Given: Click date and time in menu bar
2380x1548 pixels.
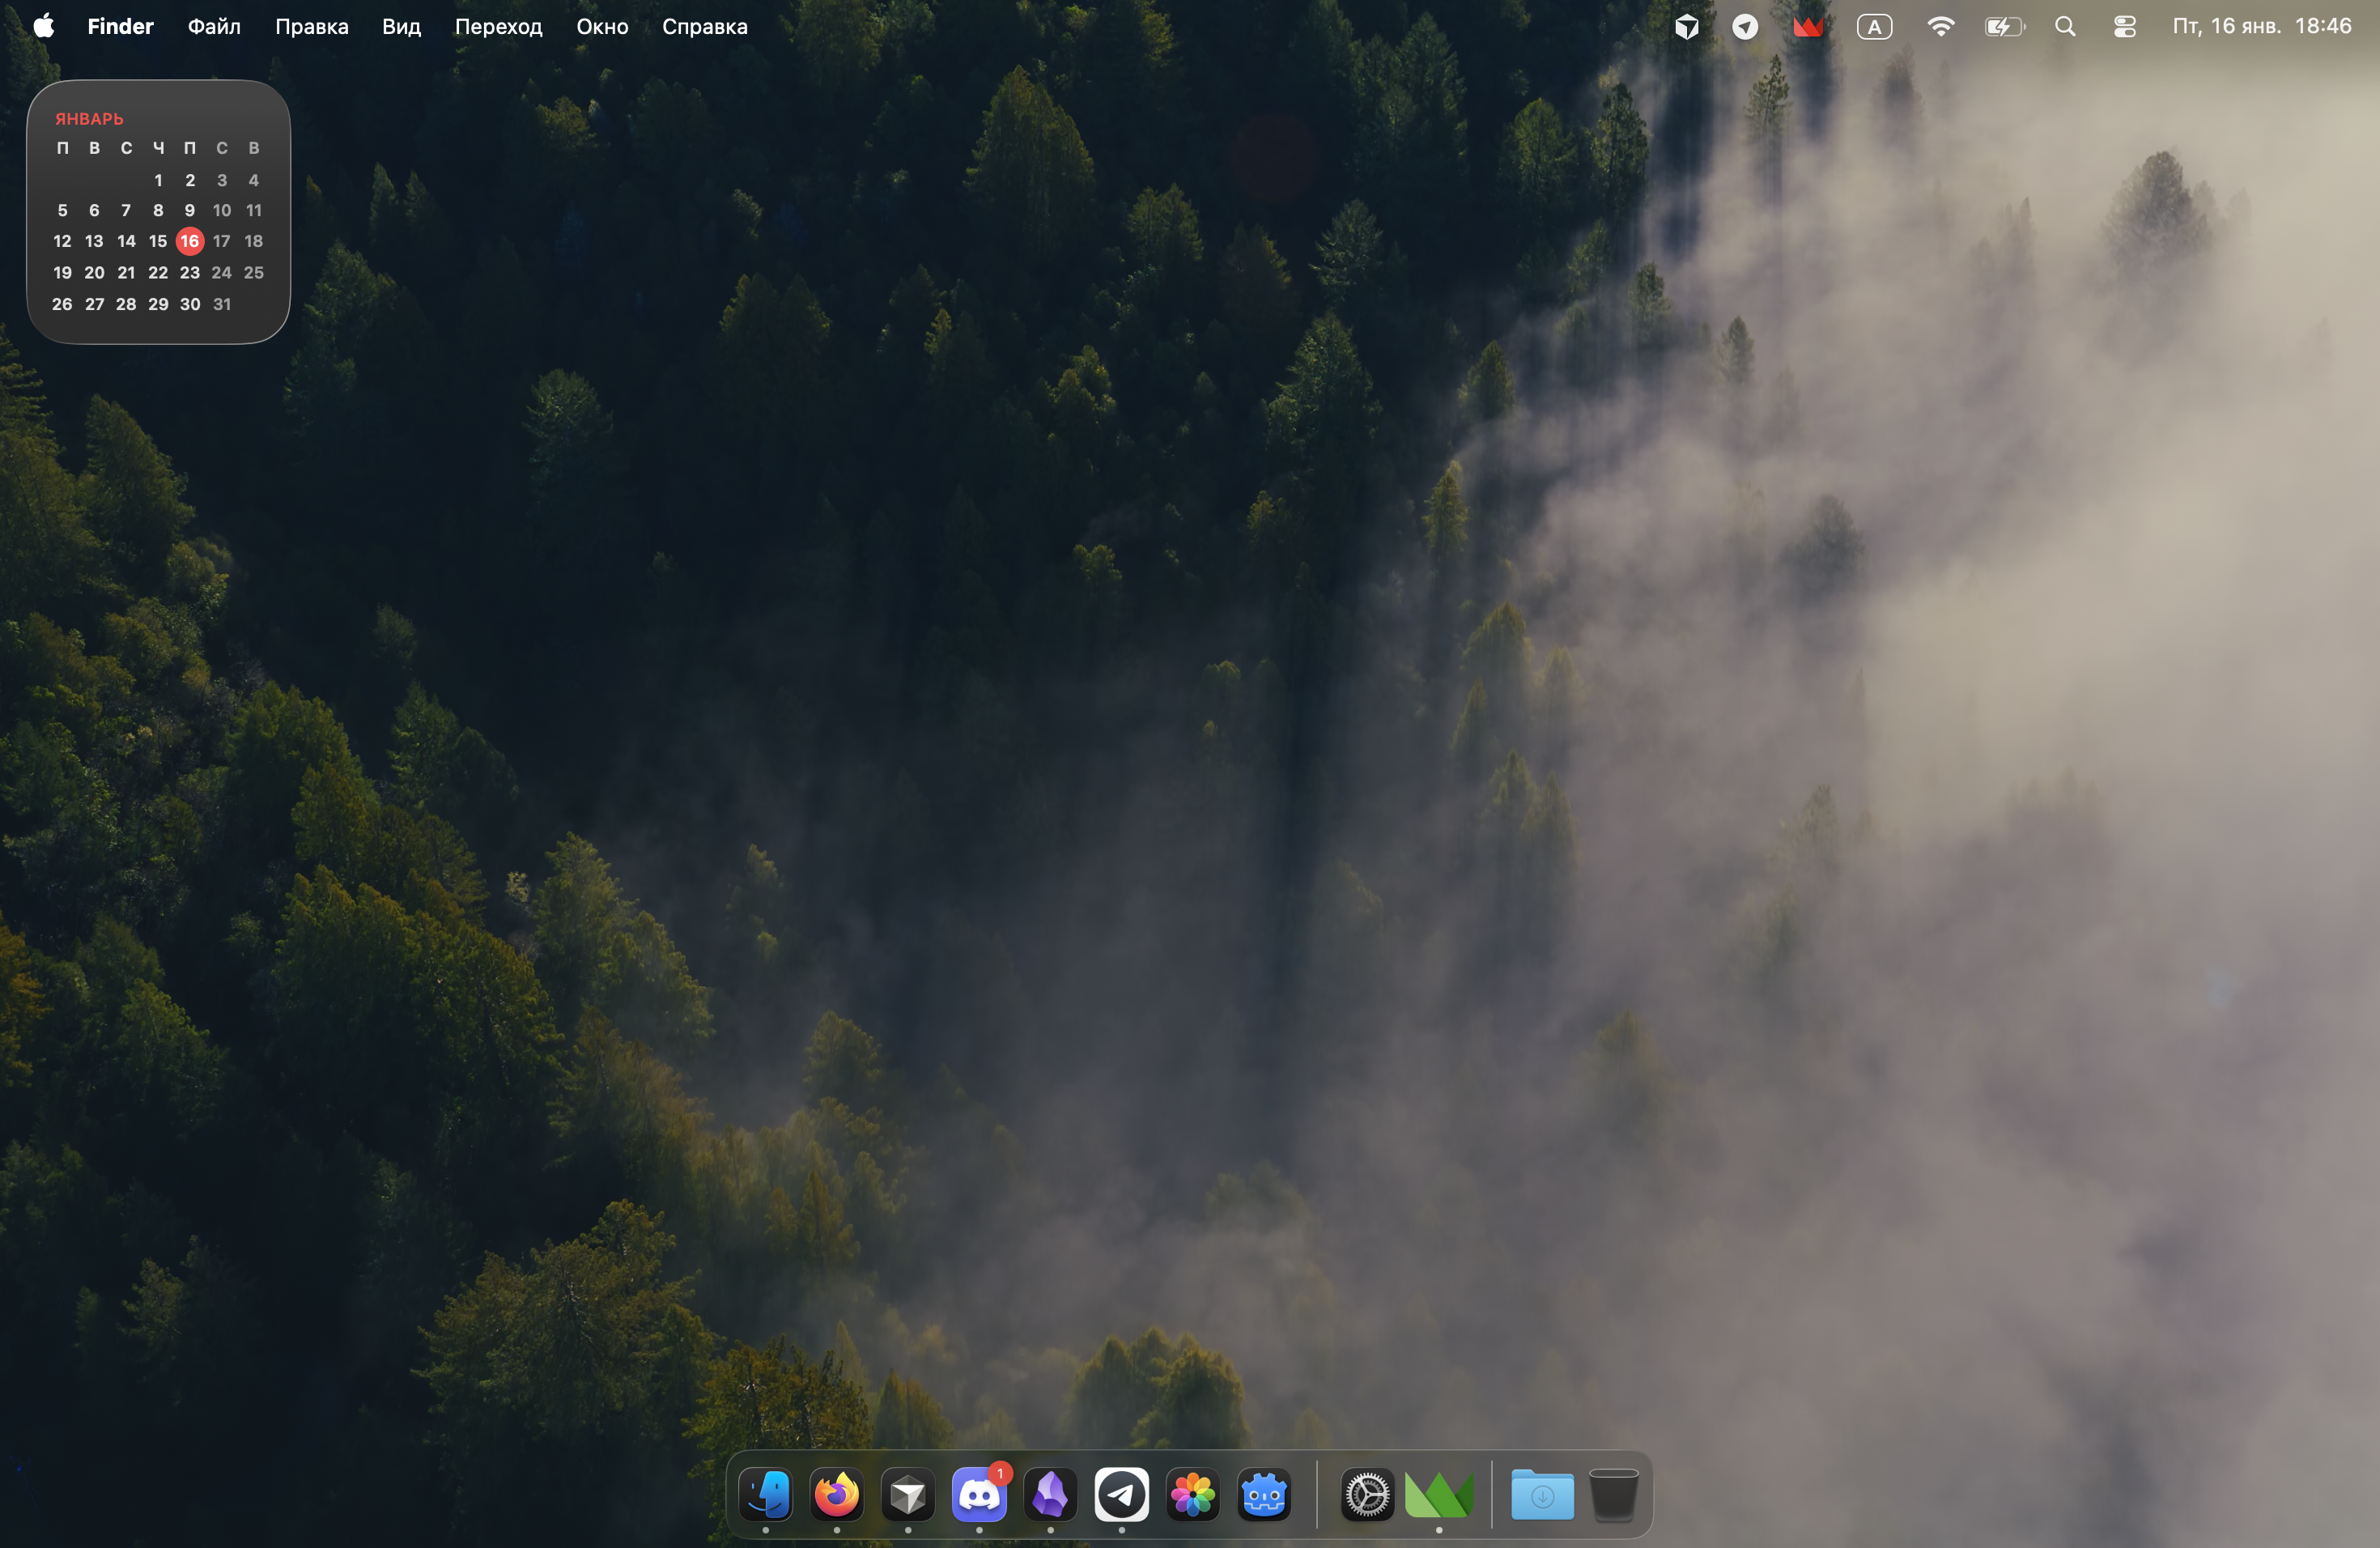Looking at the screenshot, I should click(2261, 27).
